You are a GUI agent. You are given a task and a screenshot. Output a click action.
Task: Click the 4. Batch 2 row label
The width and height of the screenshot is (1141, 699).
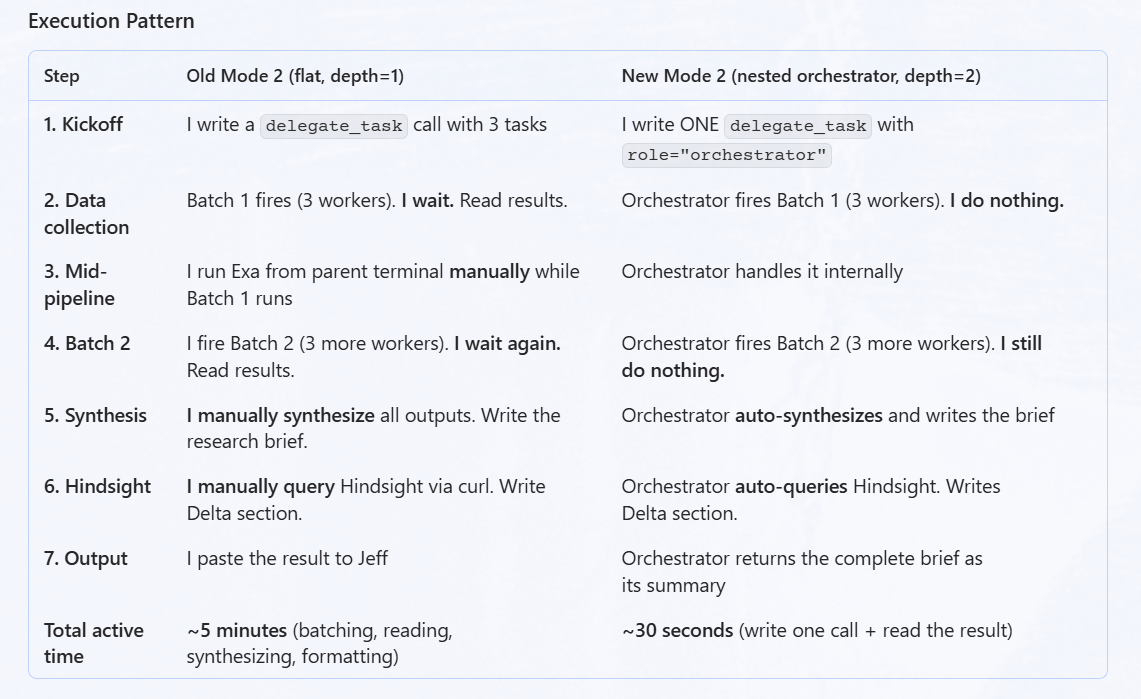(87, 343)
